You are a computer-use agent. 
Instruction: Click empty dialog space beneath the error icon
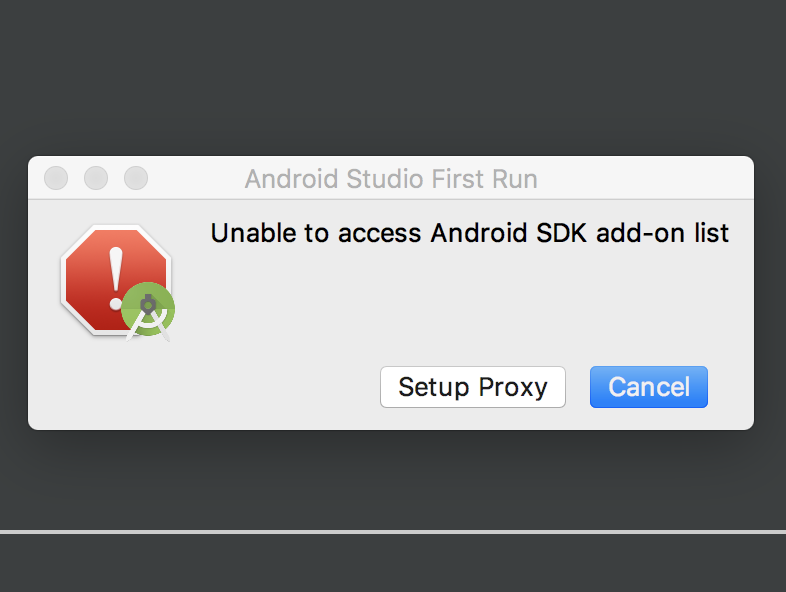(x=115, y=383)
